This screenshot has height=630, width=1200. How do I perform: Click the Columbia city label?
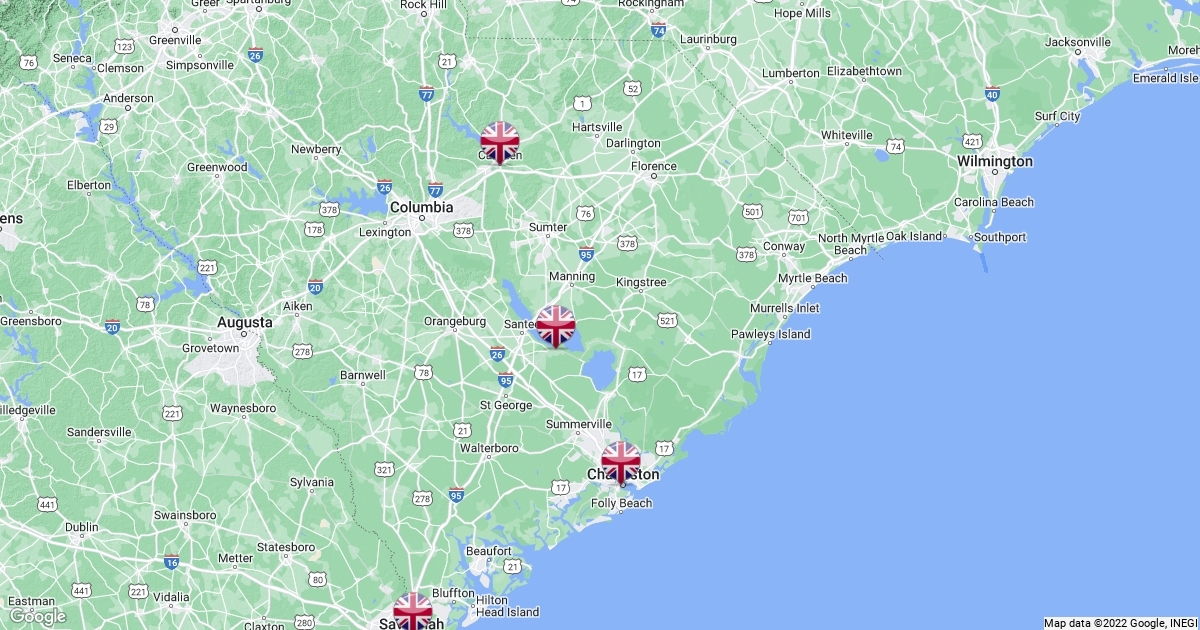[x=421, y=207]
